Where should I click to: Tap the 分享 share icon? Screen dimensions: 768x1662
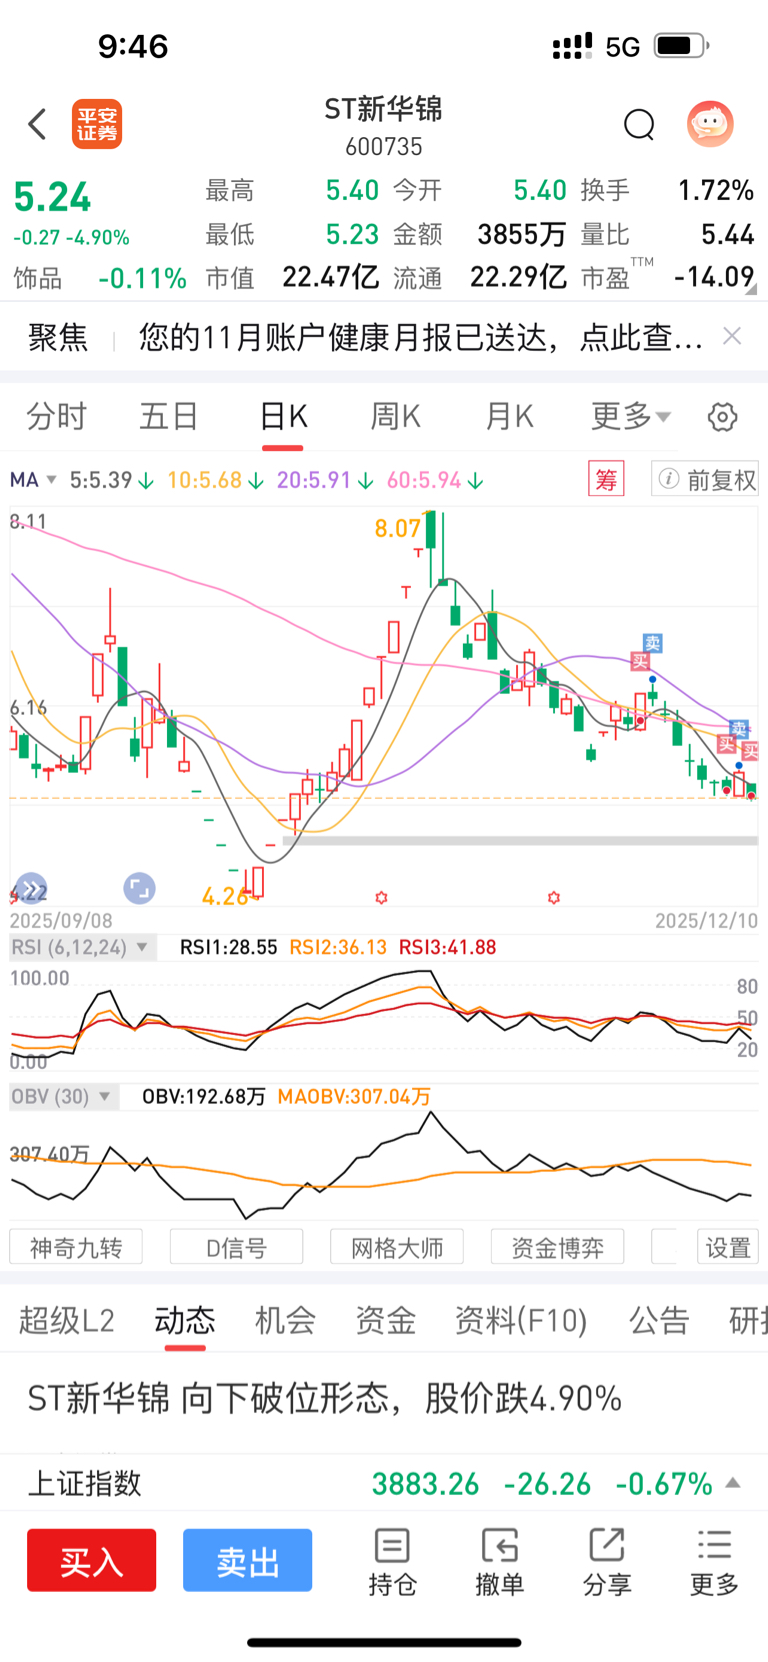607,1545
